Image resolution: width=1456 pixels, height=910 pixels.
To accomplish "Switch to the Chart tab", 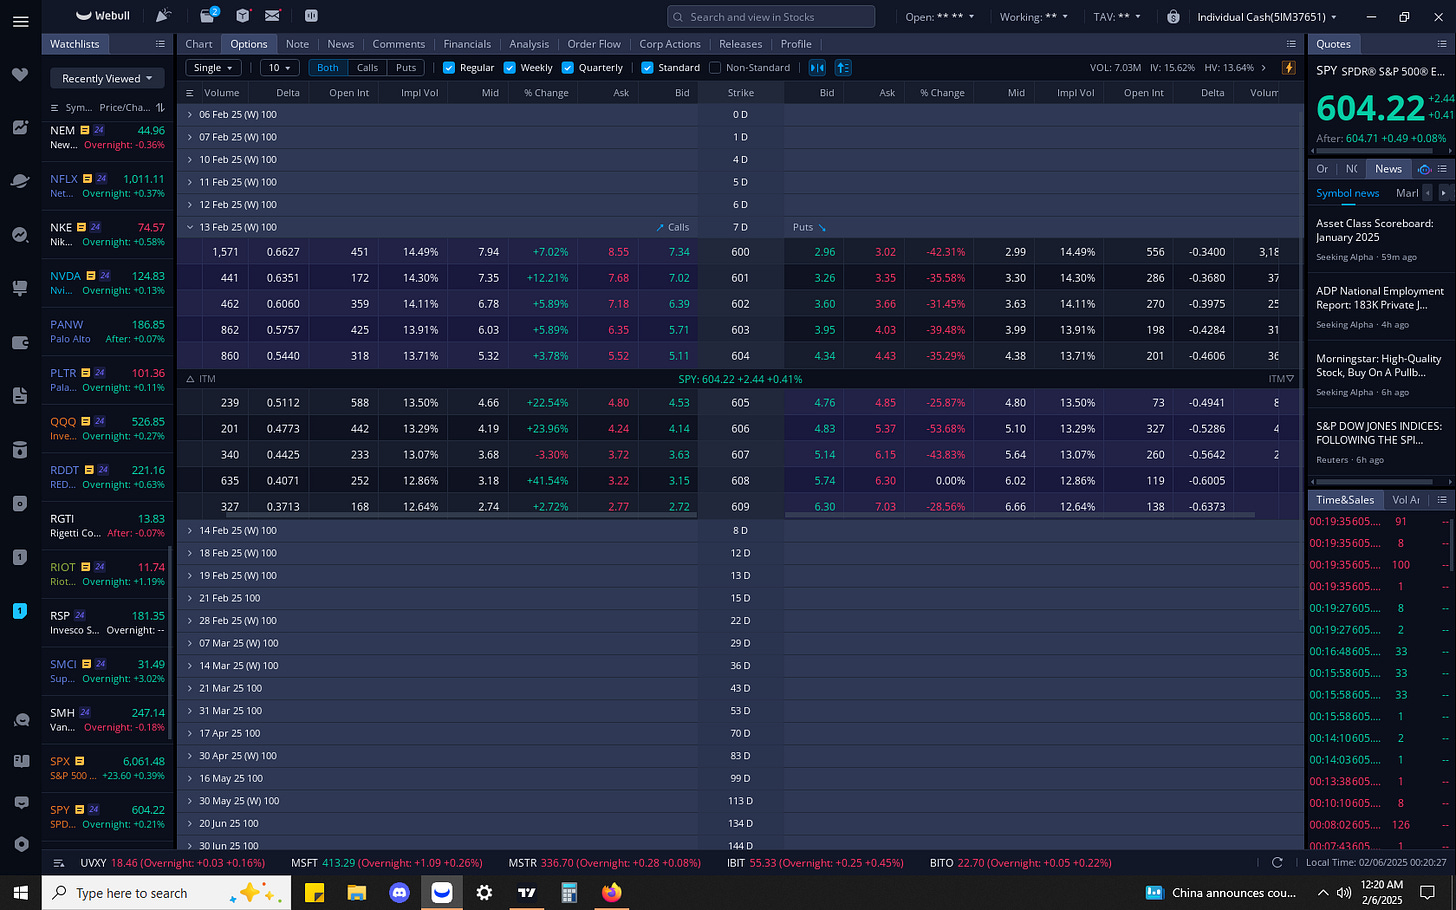I will point(199,44).
